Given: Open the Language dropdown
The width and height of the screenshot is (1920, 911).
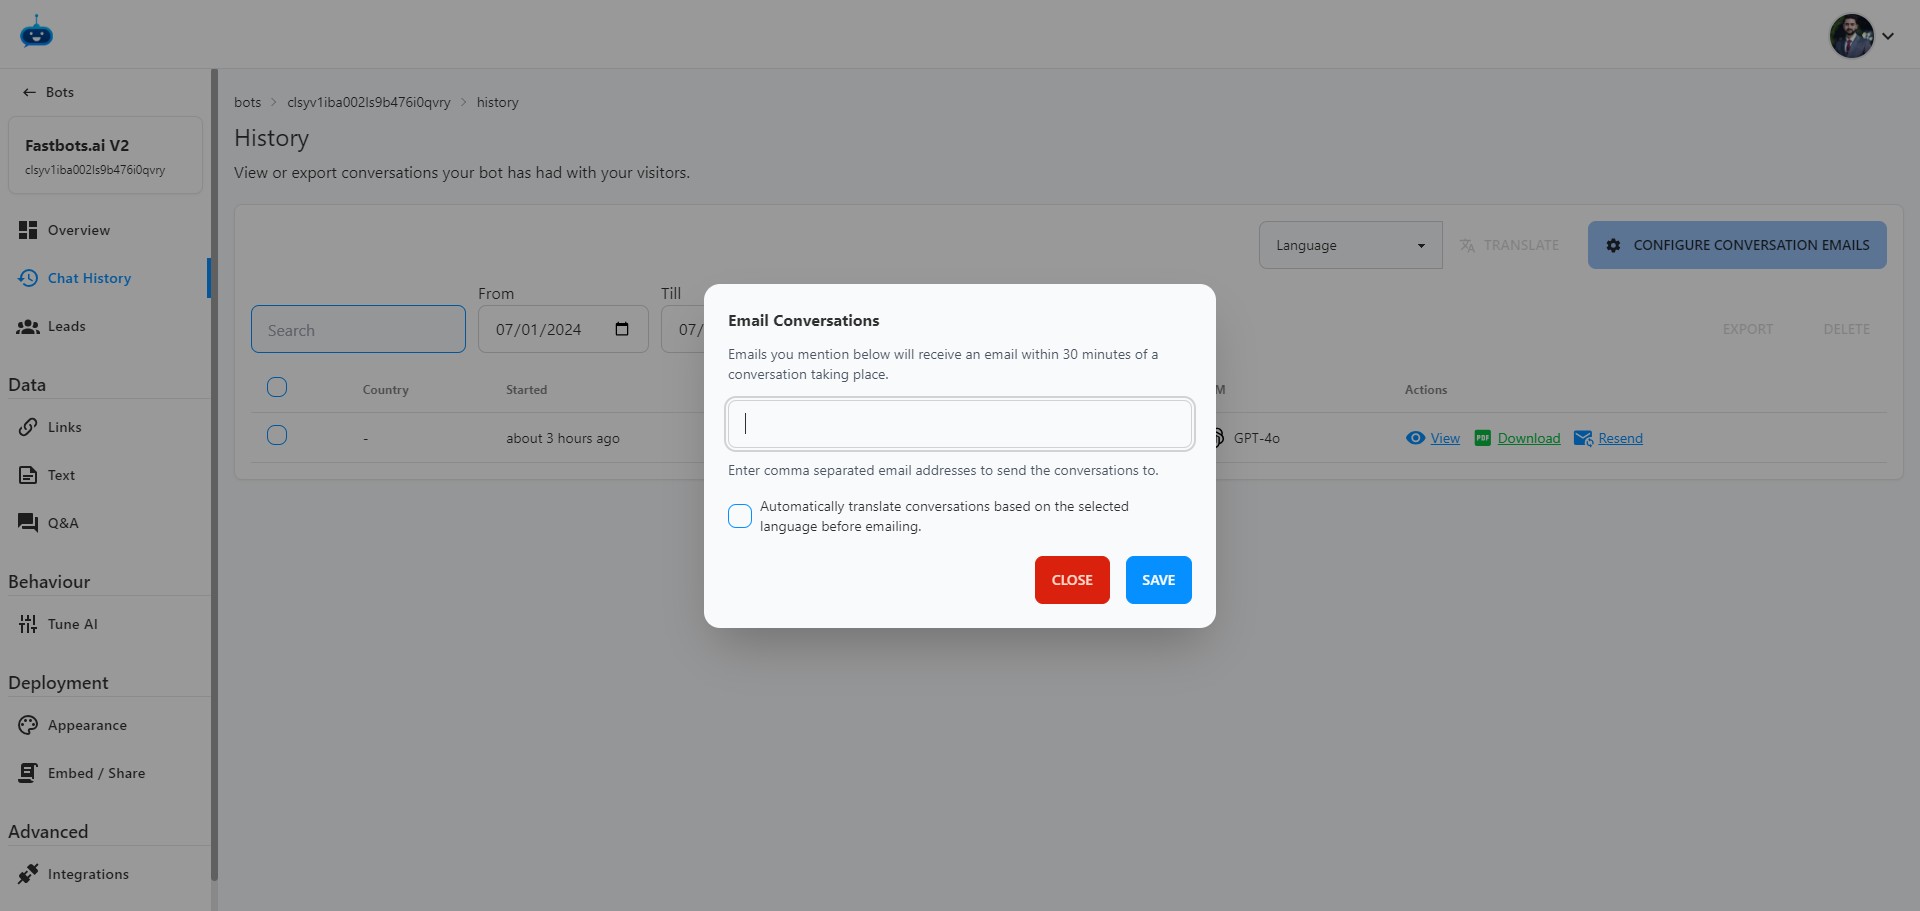Looking at the screenshot, I should (x=1350, y=245).
